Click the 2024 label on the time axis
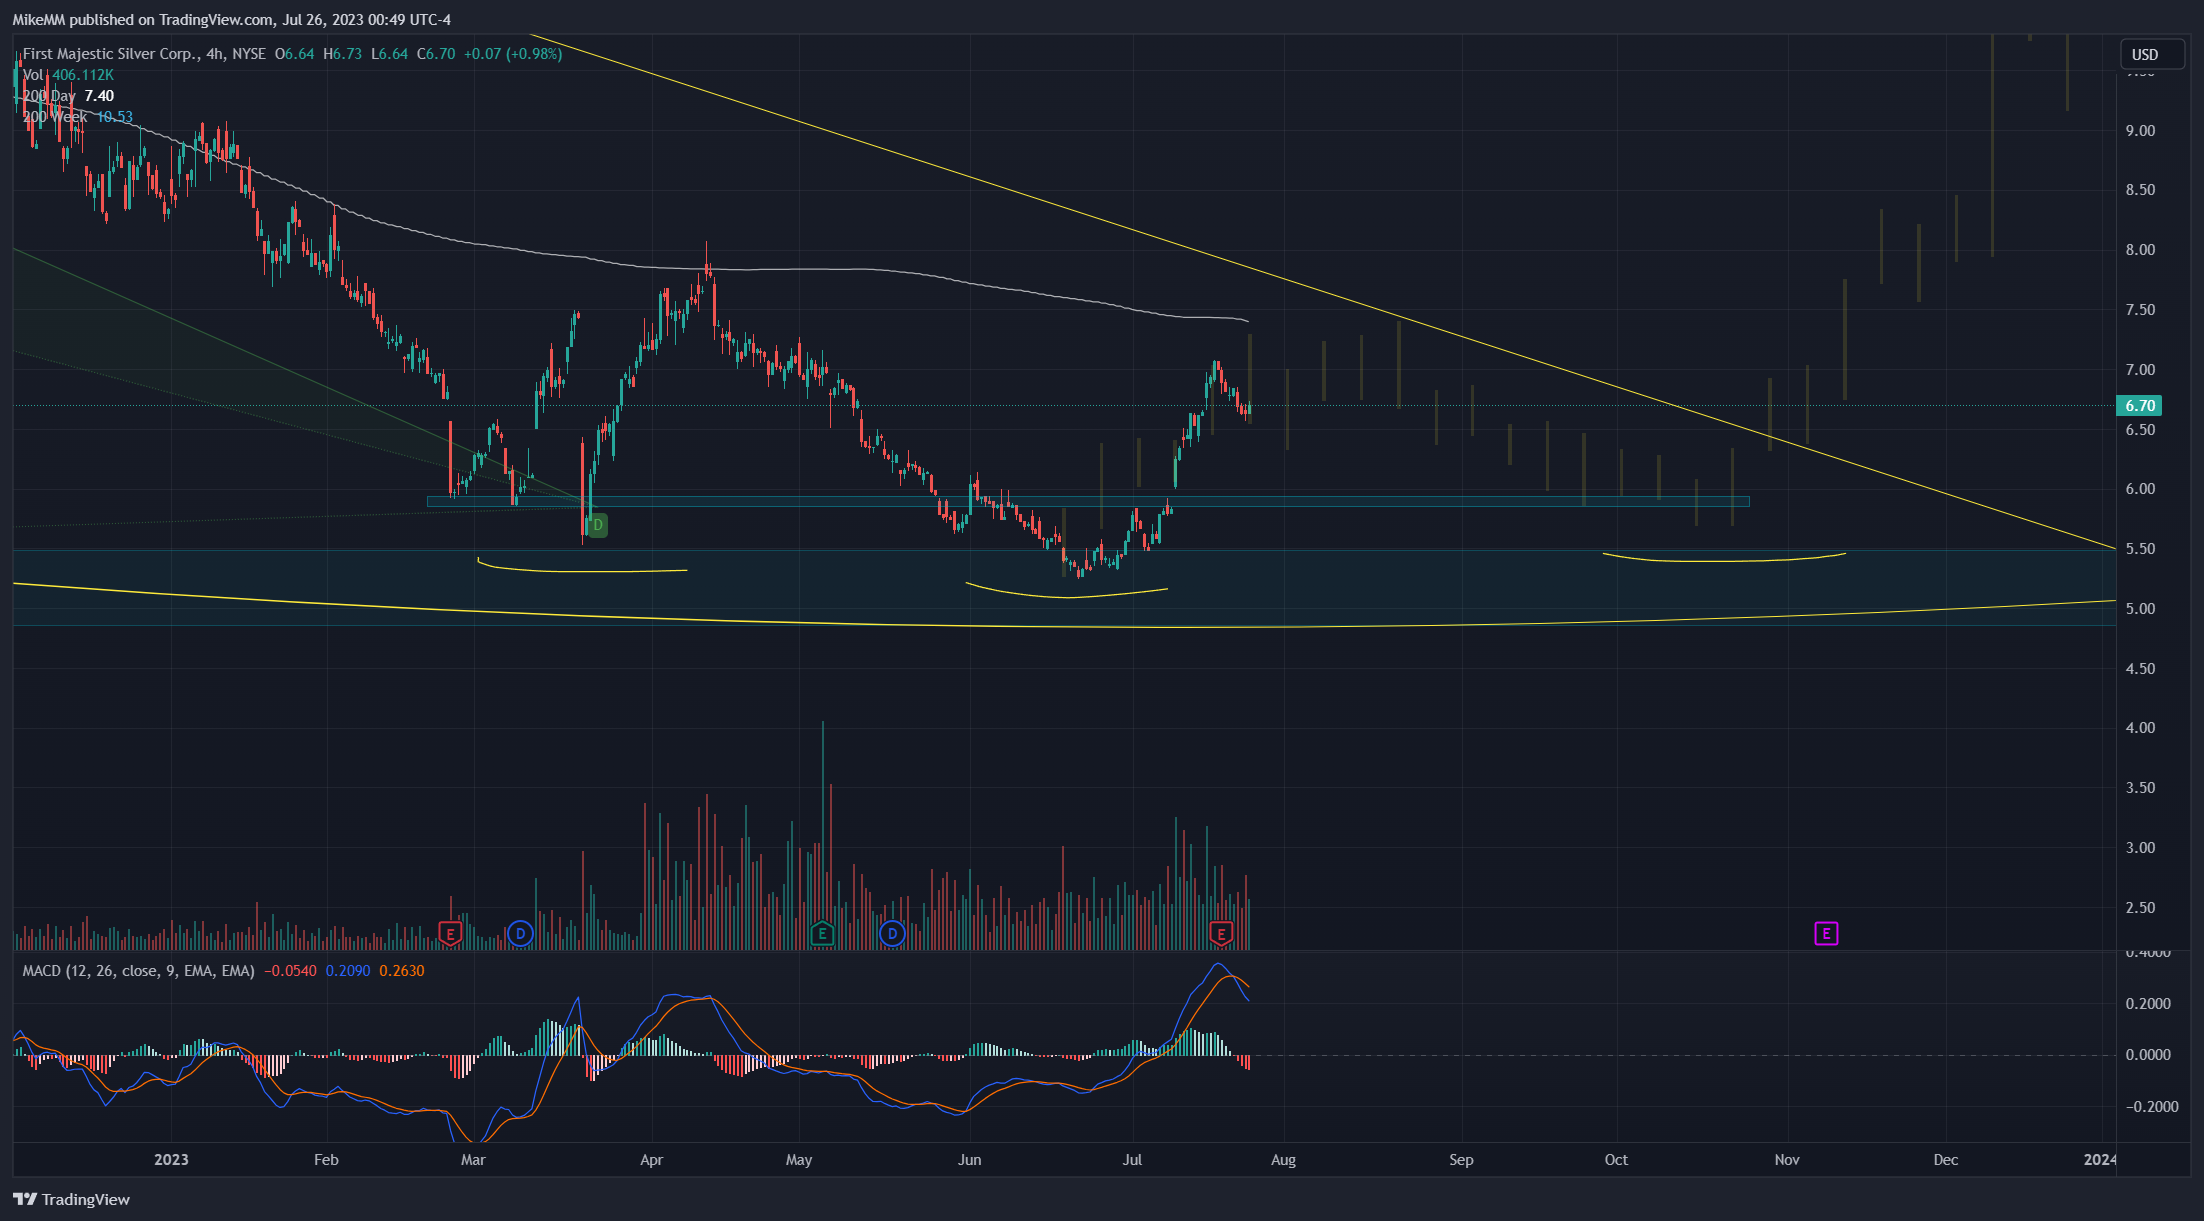2204x1221 pixels. (x=2100, y=1160)
